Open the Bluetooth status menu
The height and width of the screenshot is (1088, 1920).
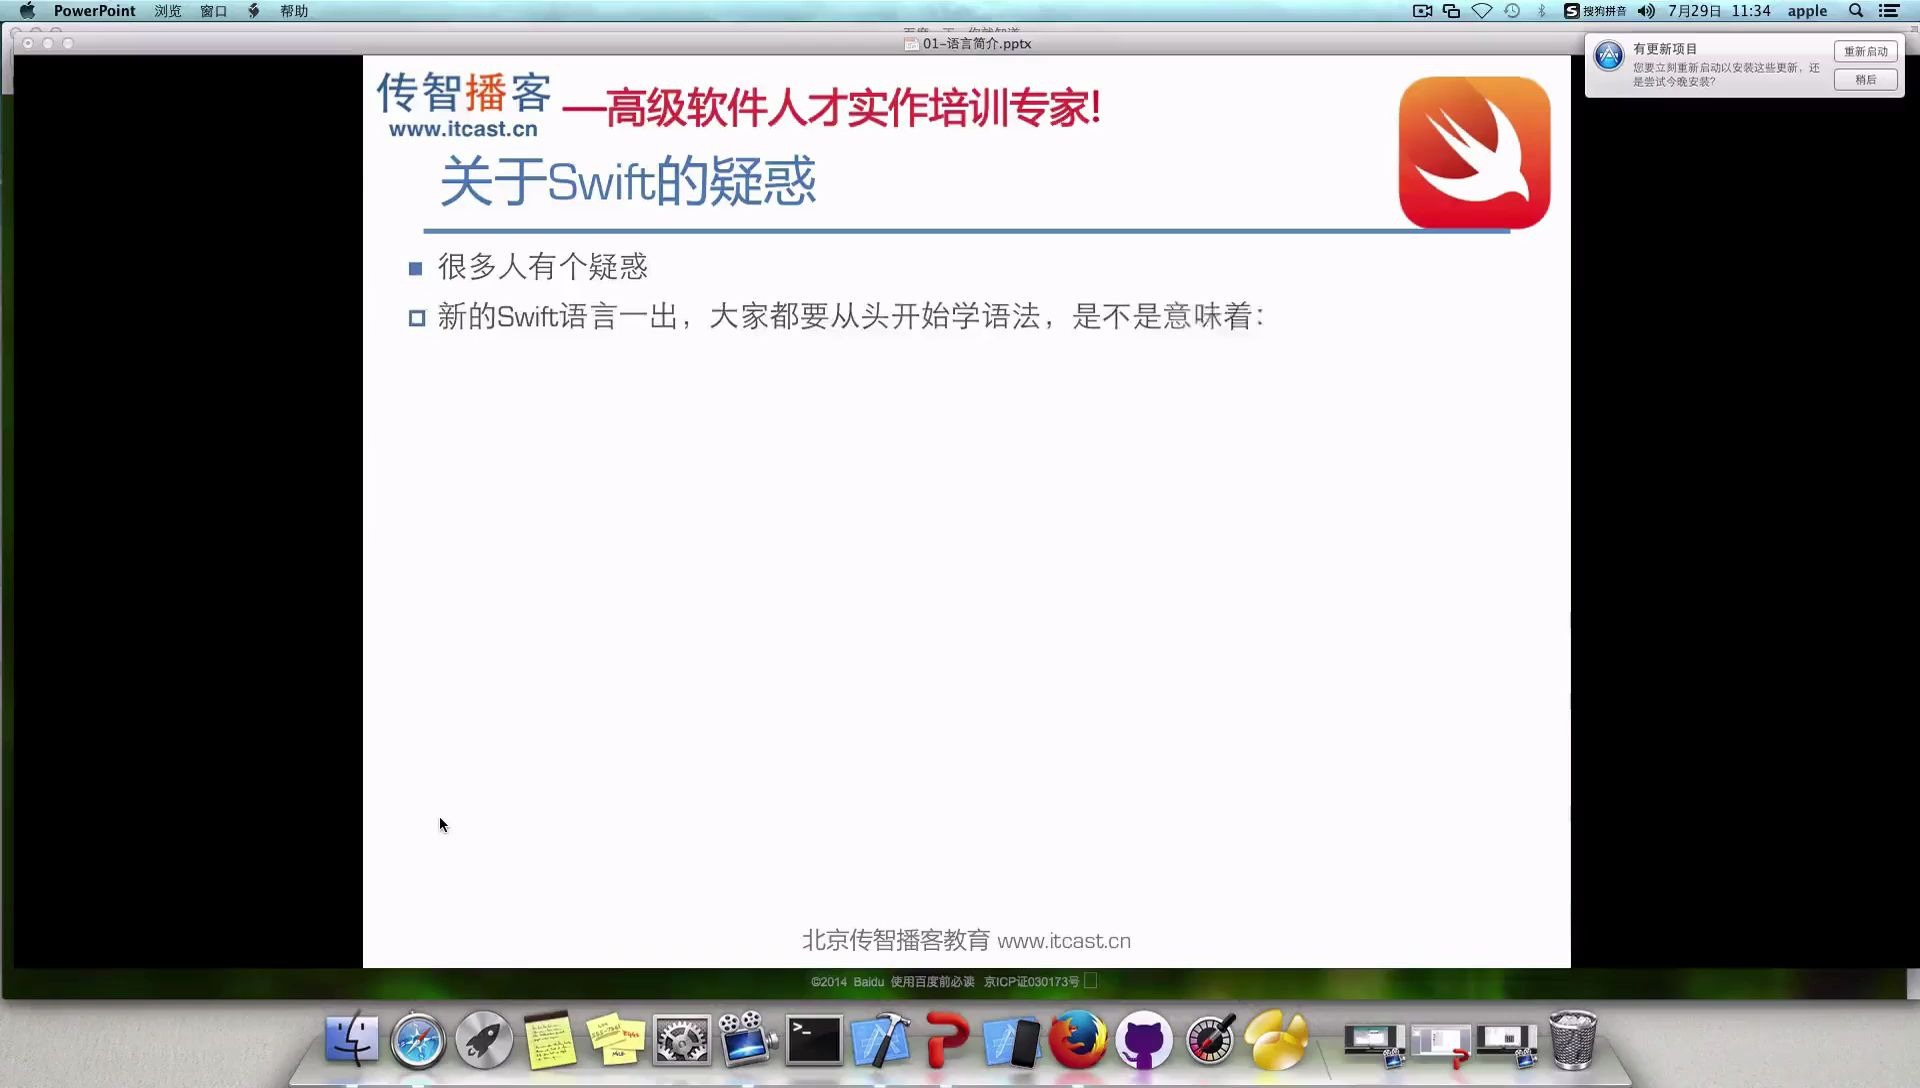point(1539,11)
